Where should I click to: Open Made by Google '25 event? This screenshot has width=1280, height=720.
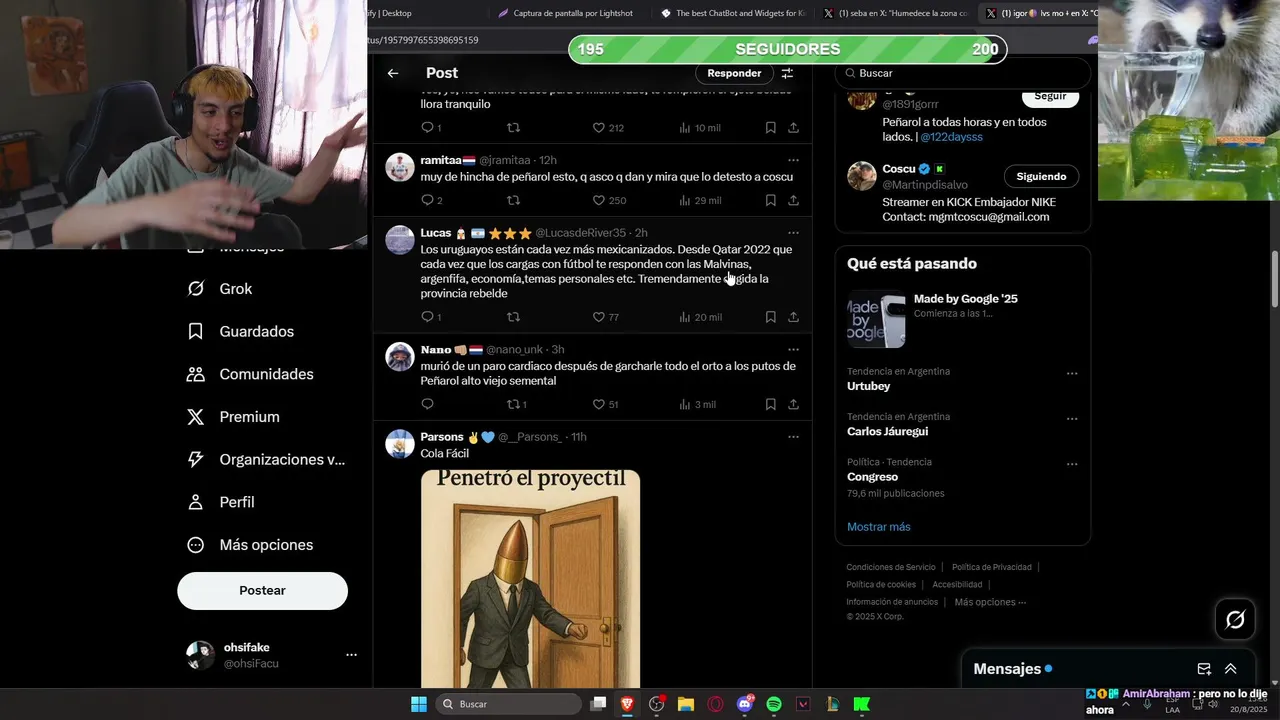[962, 317]
